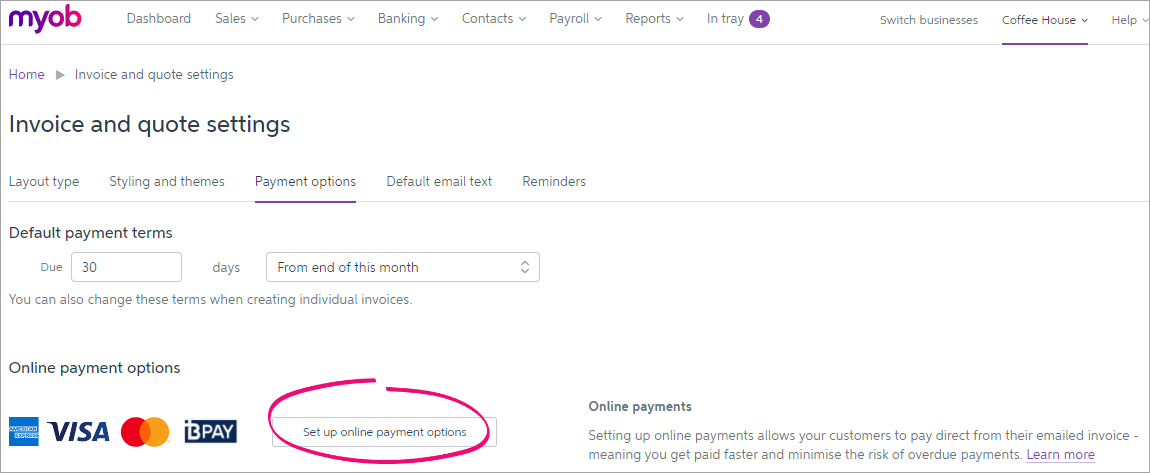Click Set up online payment options button
Viewport: 1150px width, 473px height.
pyautogui.click(x=384, y=432)
